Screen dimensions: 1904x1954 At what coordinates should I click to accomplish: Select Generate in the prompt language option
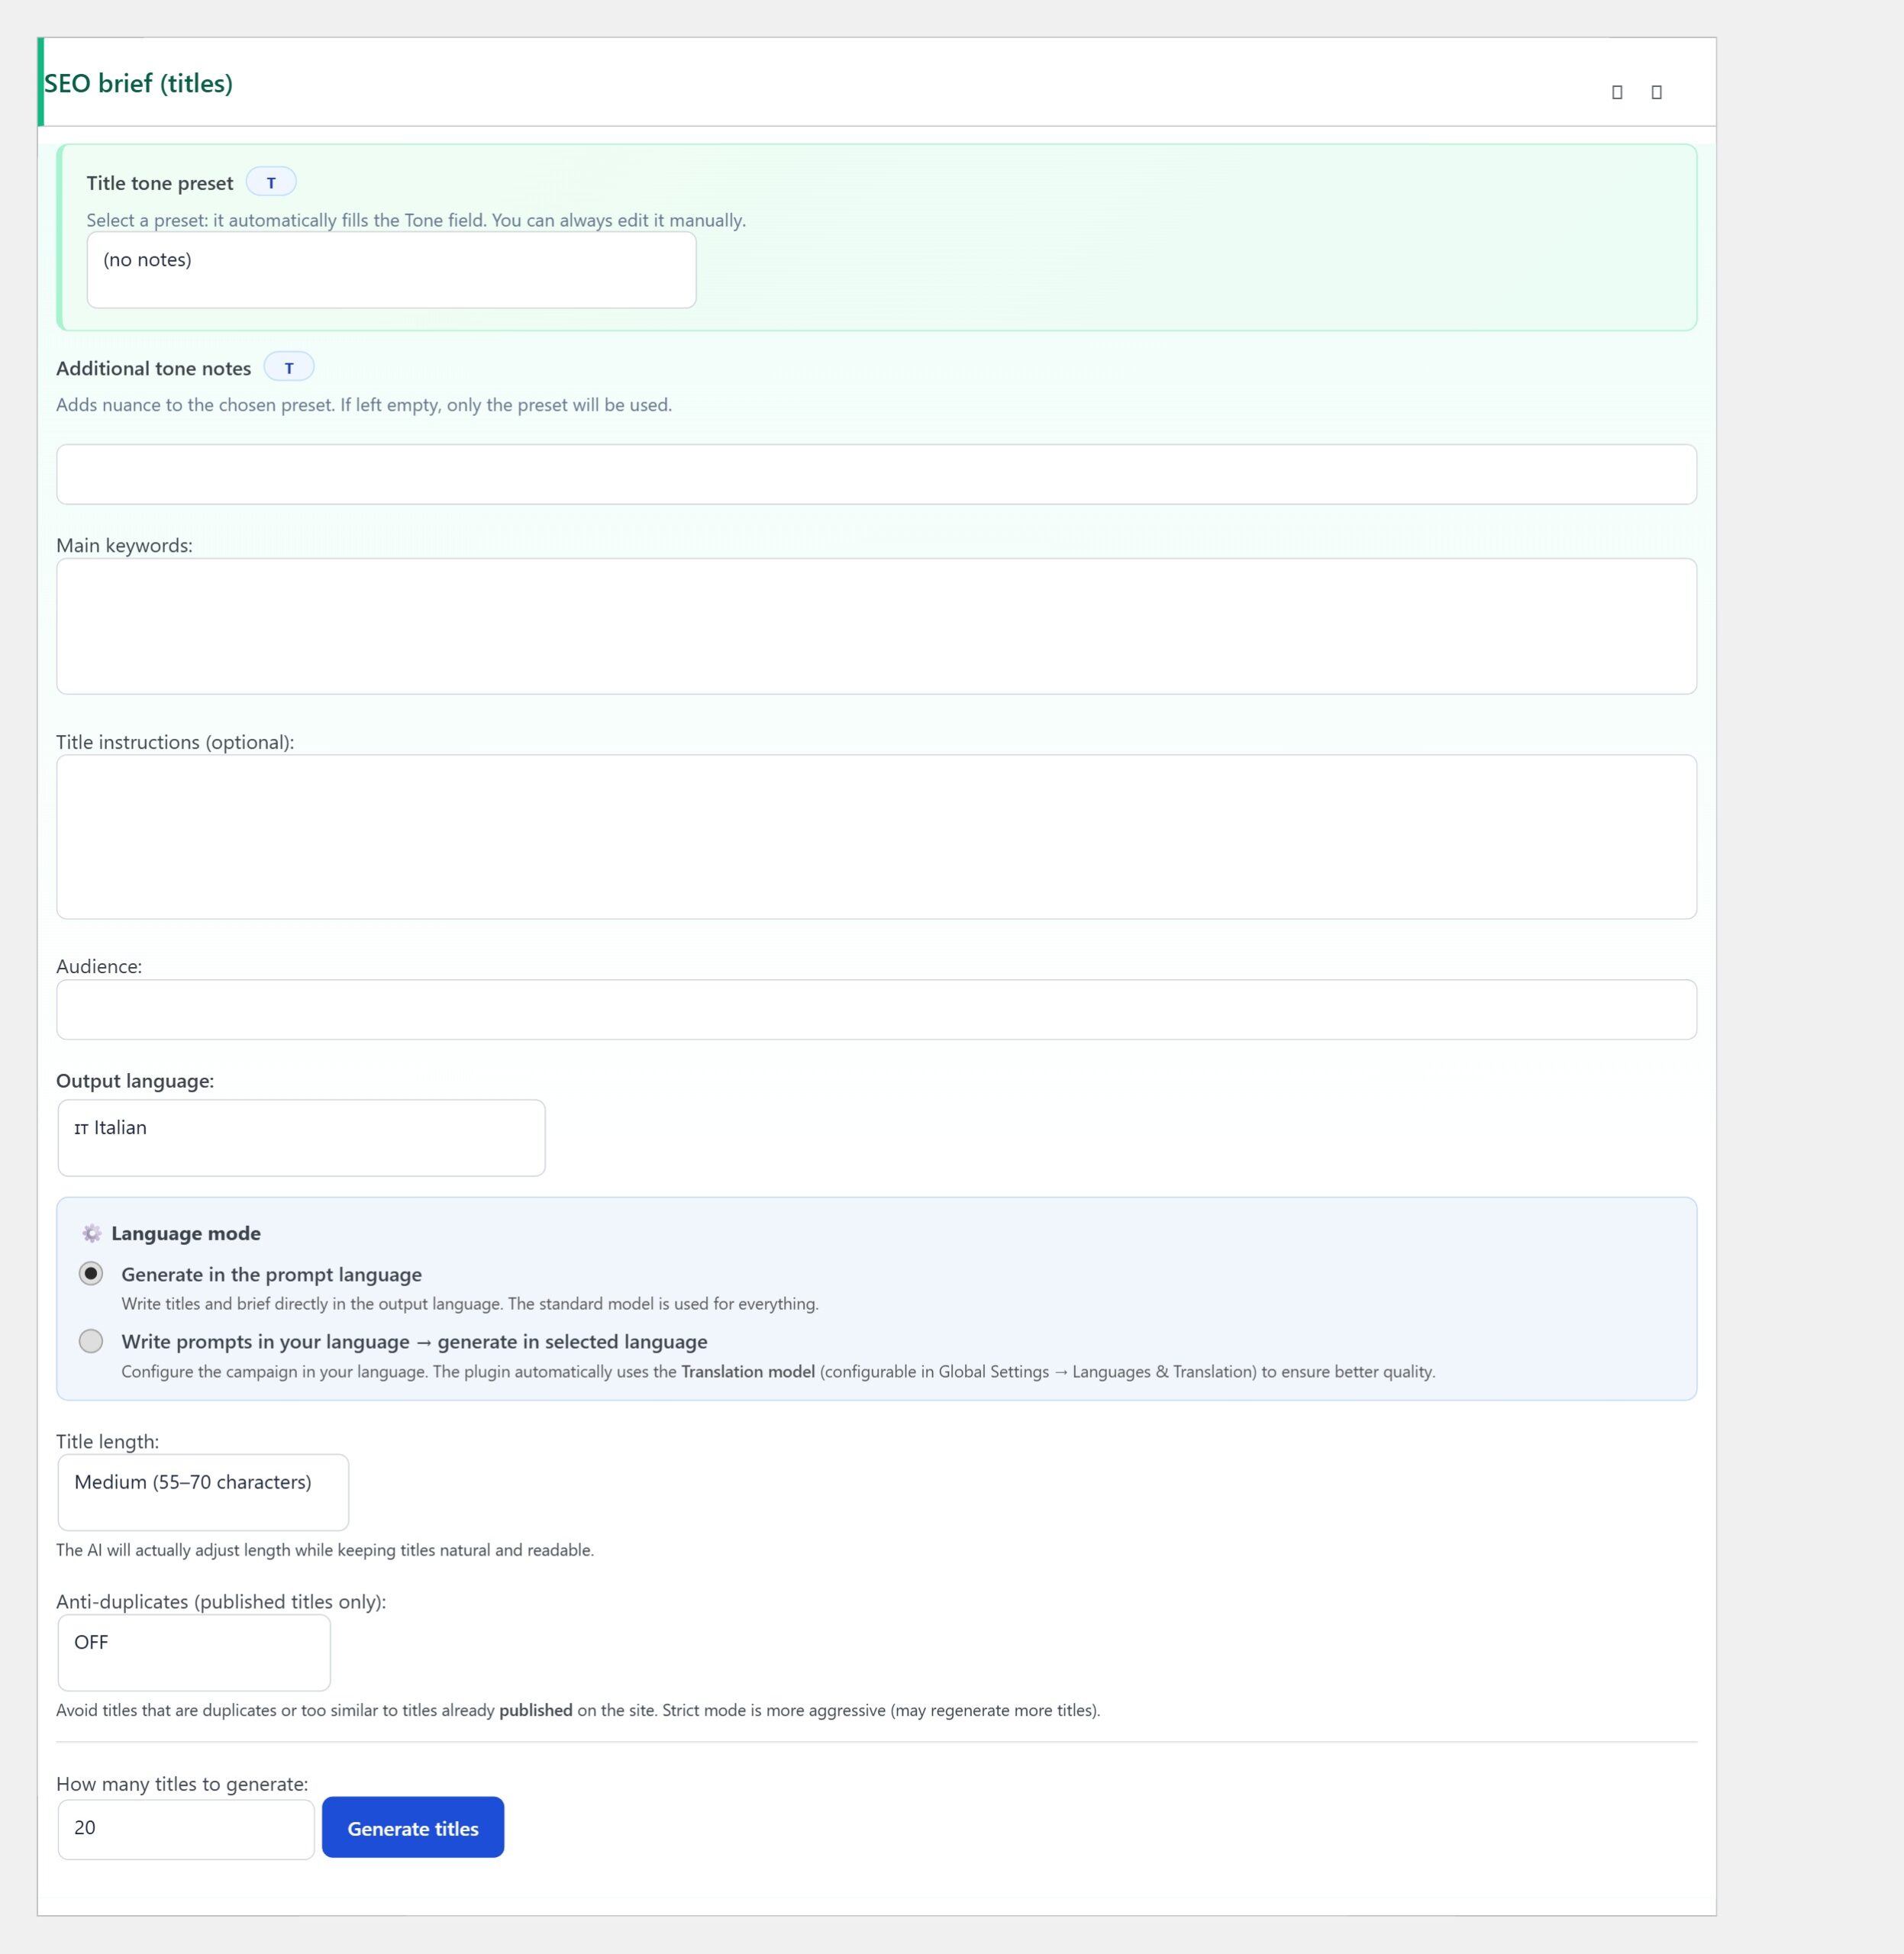[91, 1273]
